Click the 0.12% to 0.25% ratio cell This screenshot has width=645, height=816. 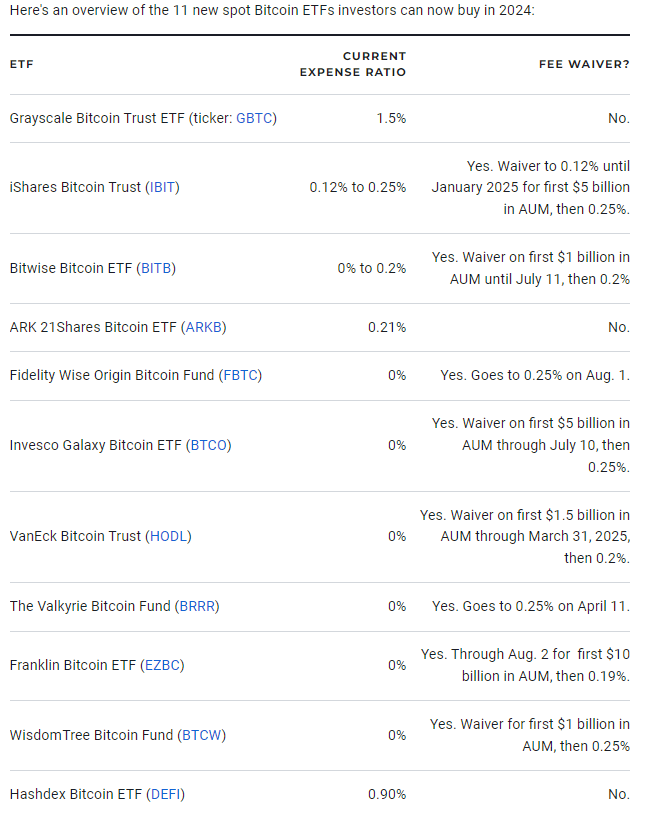click(357, 187)
